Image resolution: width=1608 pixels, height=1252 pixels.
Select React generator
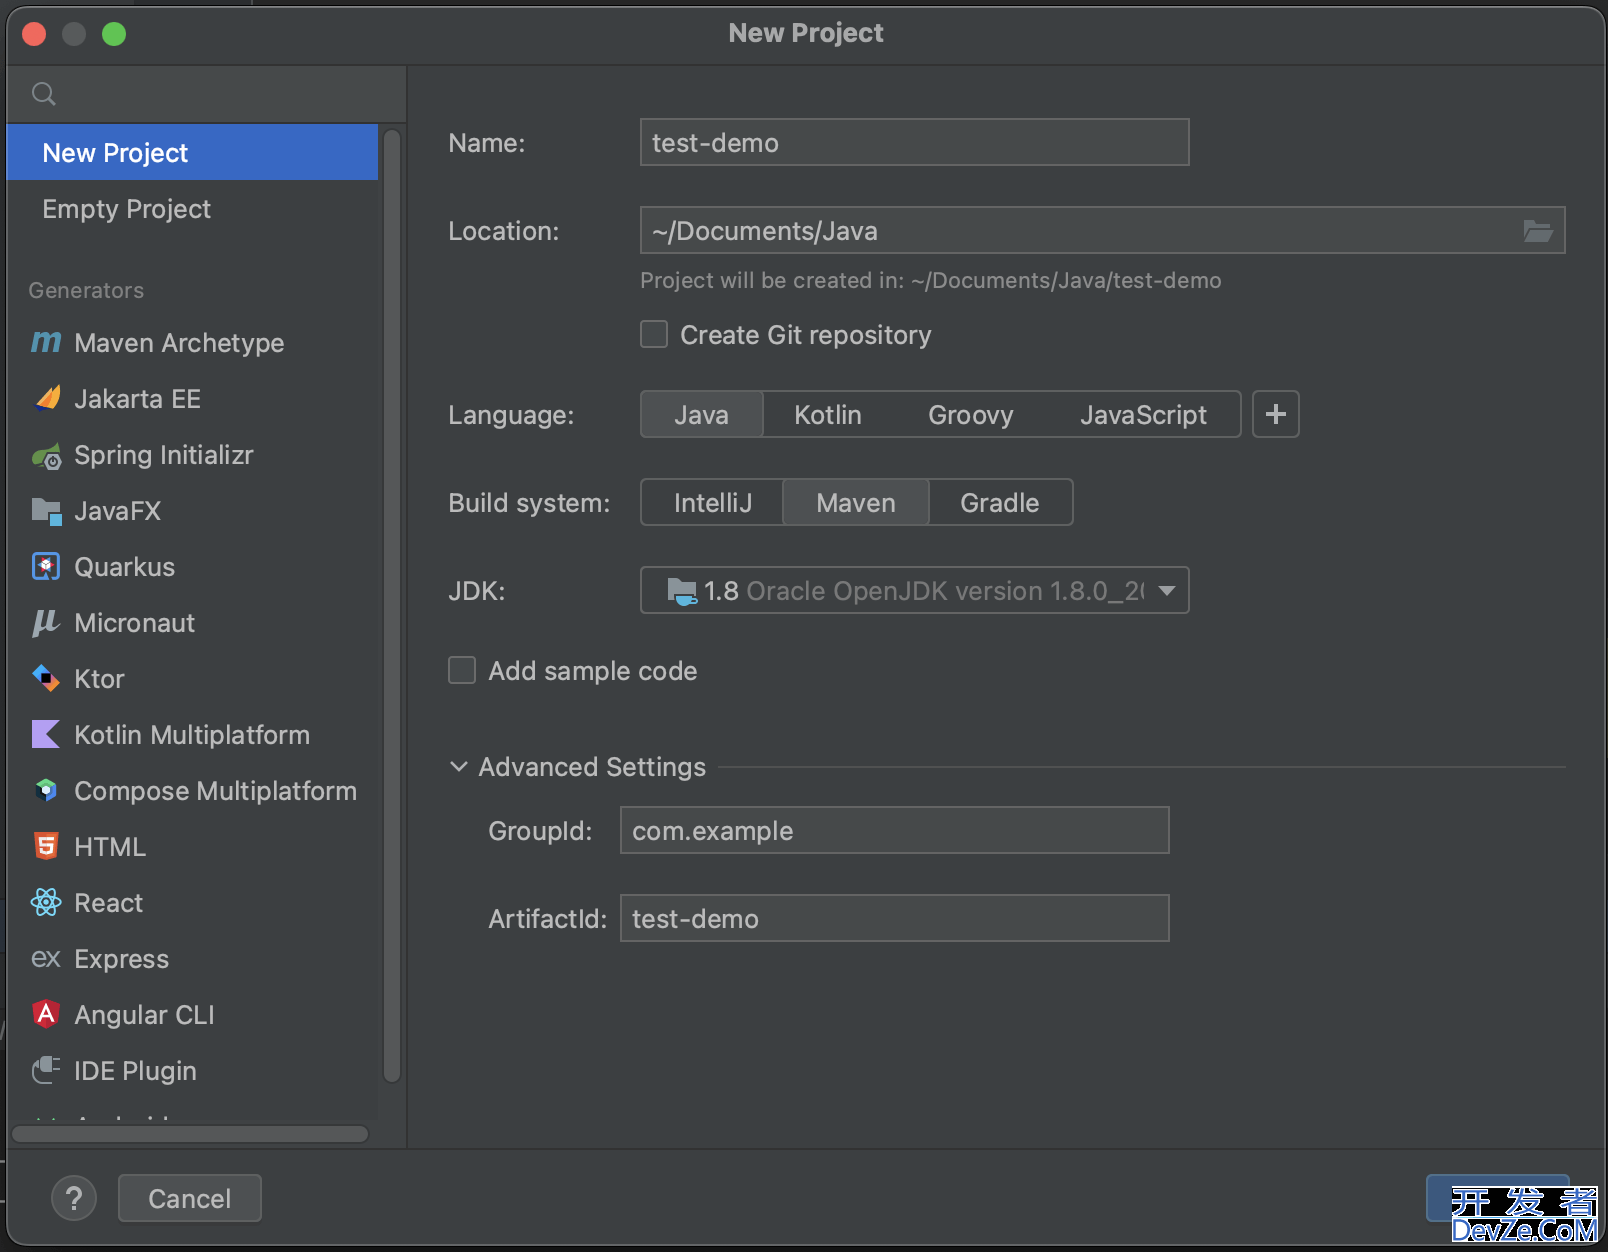pos(192,903)
